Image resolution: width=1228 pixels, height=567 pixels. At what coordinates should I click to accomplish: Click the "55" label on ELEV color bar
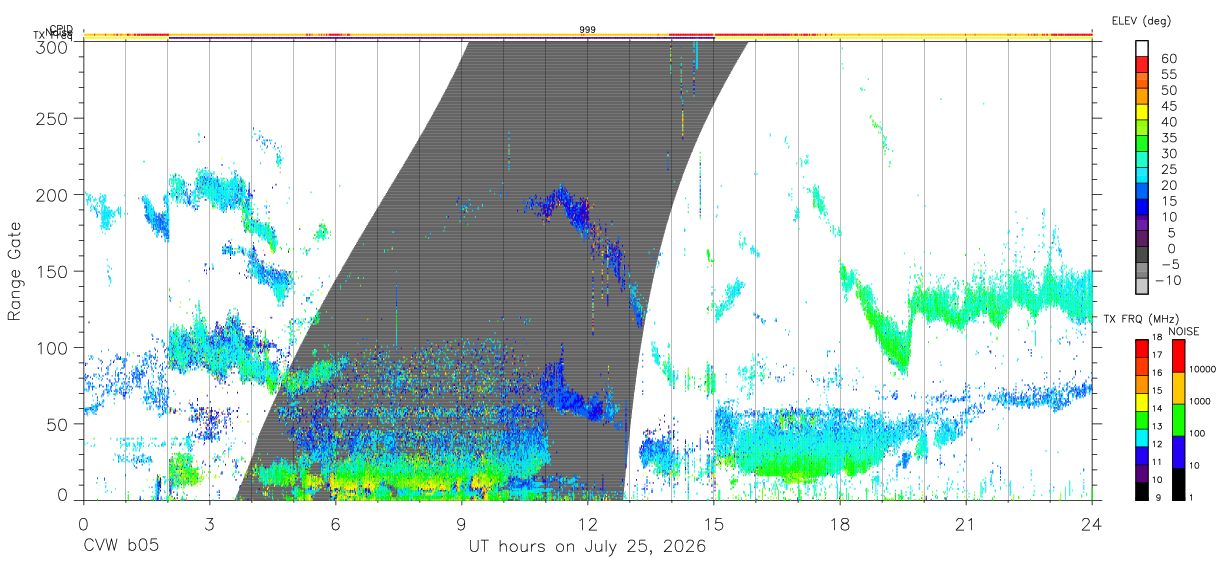point(1168,75)
